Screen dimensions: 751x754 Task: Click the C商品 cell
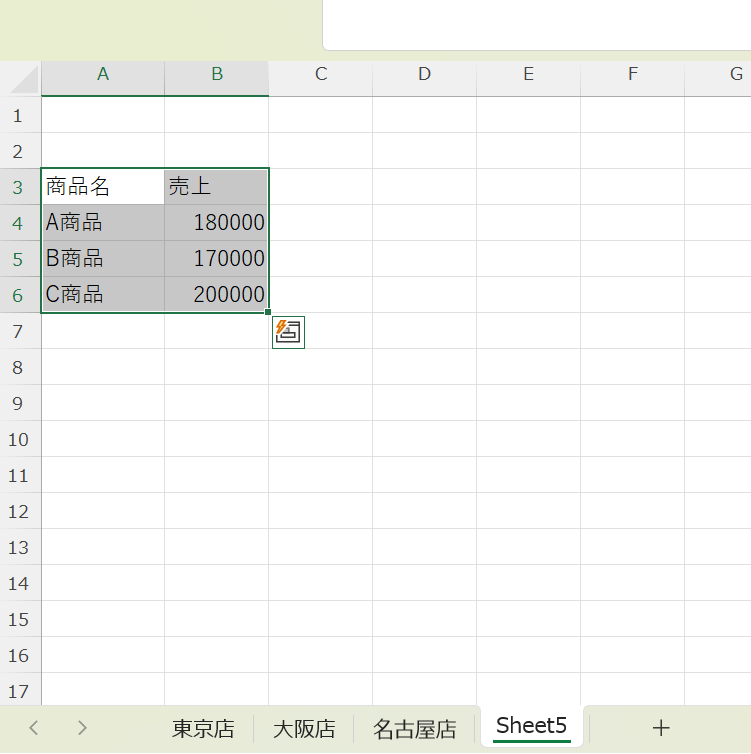click(103, 295)
